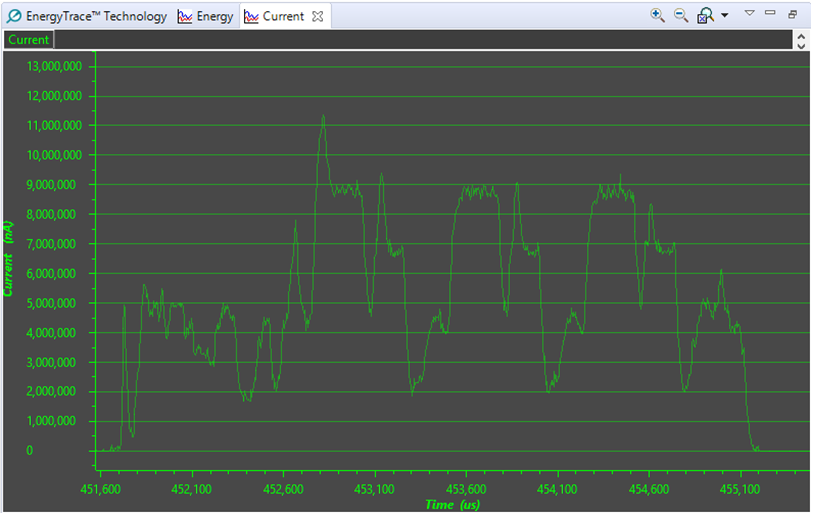Click the down chevron beside the legend bar

coord(800,45)
